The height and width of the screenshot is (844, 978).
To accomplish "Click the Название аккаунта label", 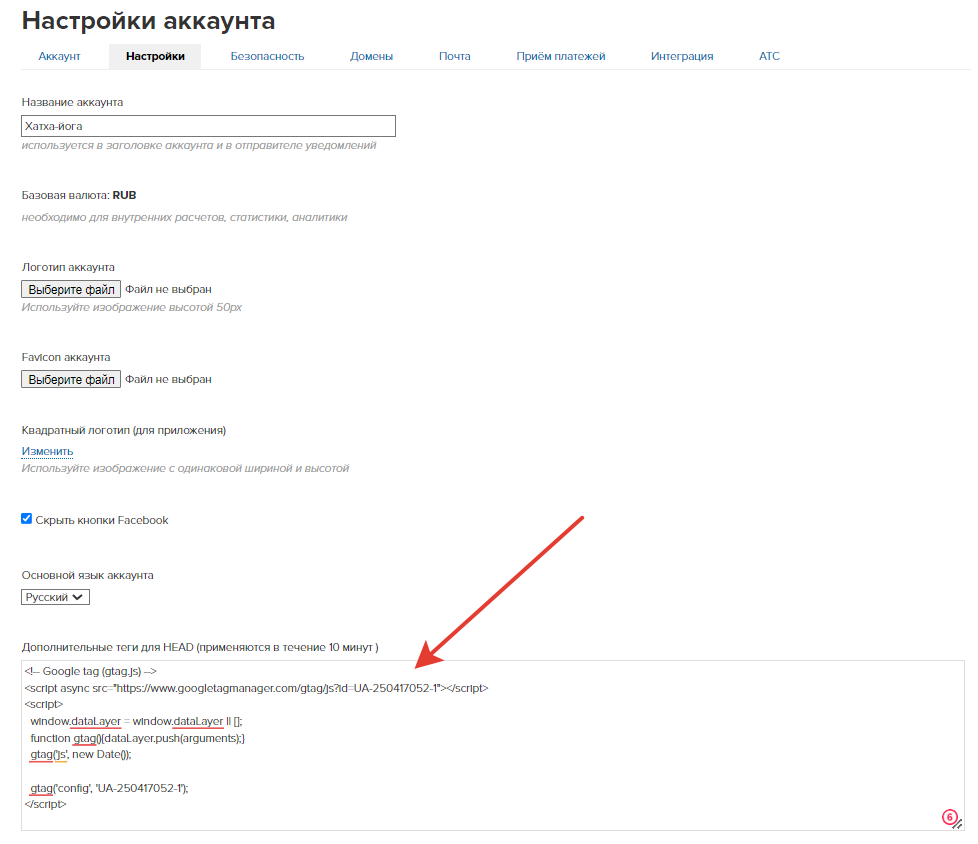I will (72, 102).
